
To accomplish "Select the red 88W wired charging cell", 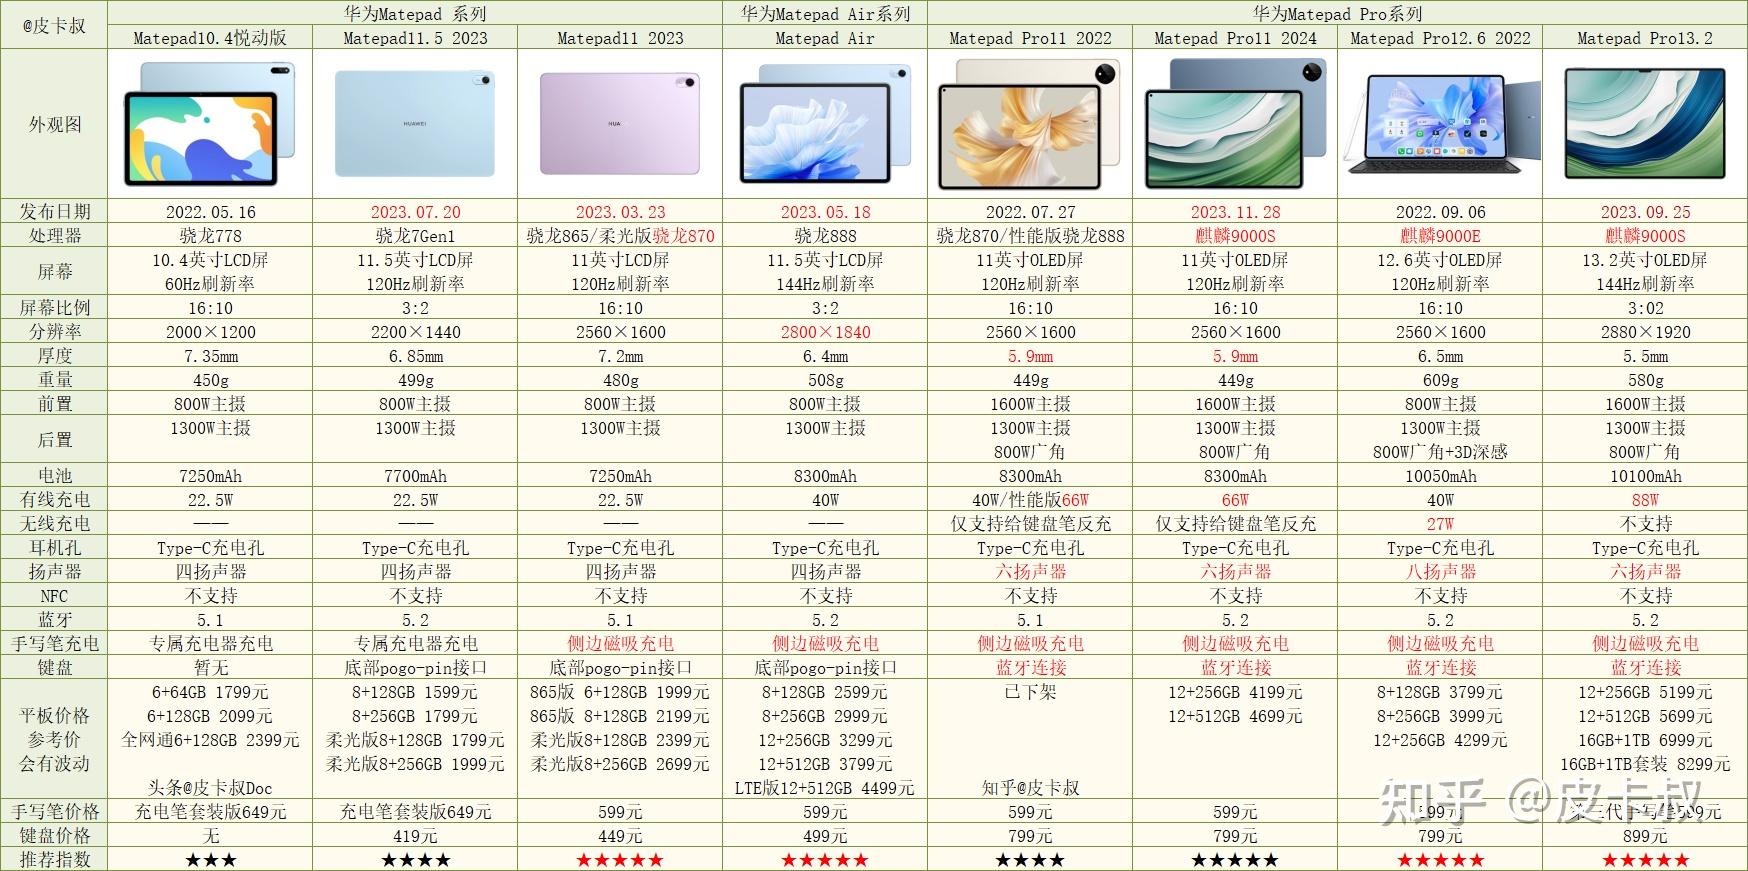I will (x=1645, y=500).
